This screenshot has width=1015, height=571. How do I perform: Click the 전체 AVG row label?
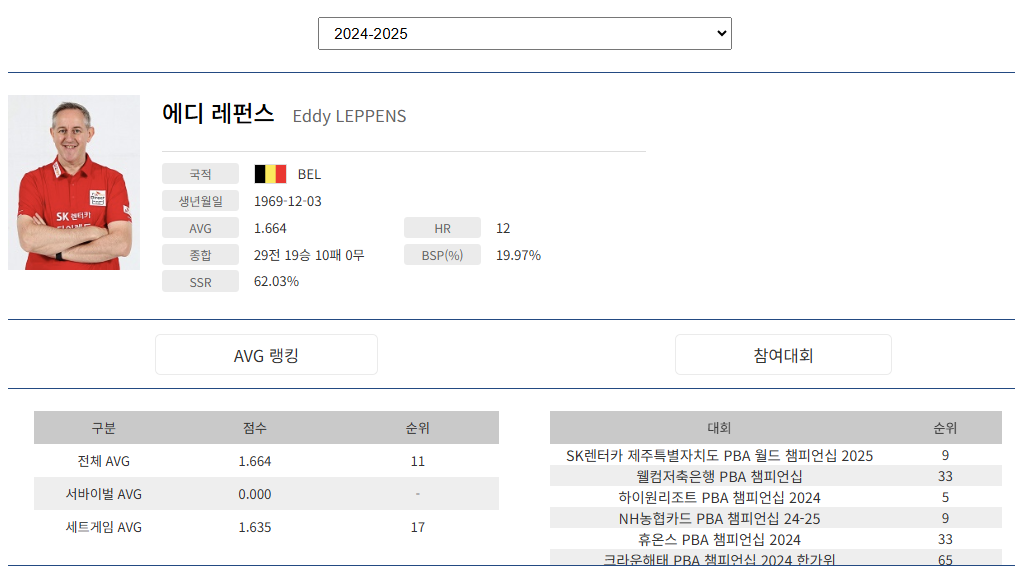104,461
